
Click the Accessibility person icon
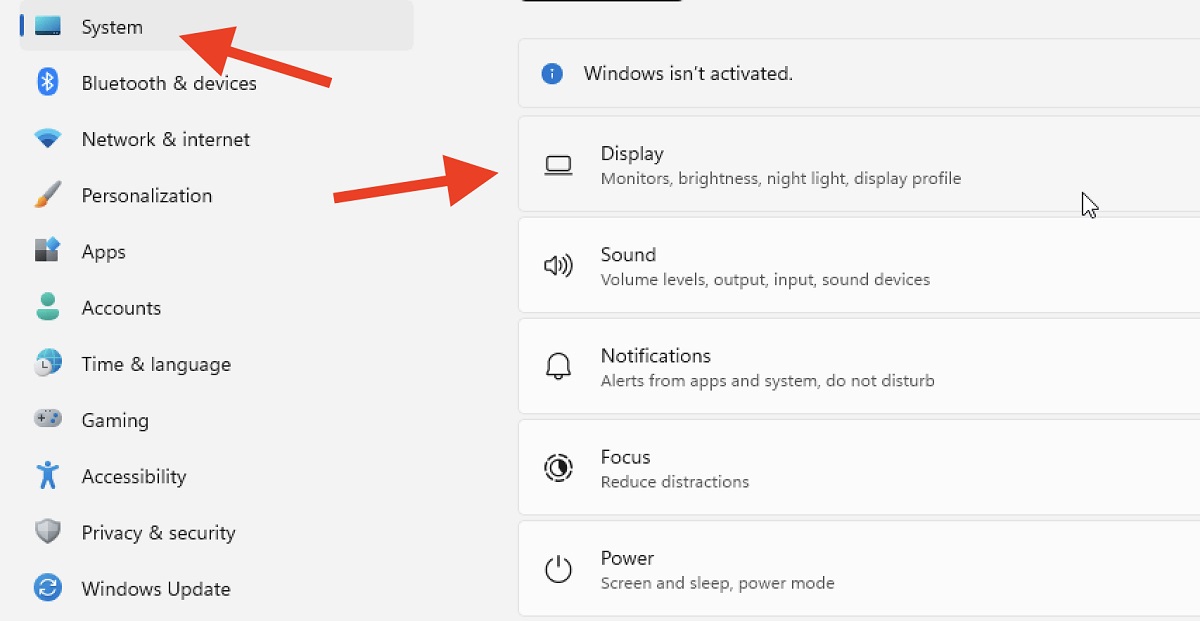pos(47,476)
